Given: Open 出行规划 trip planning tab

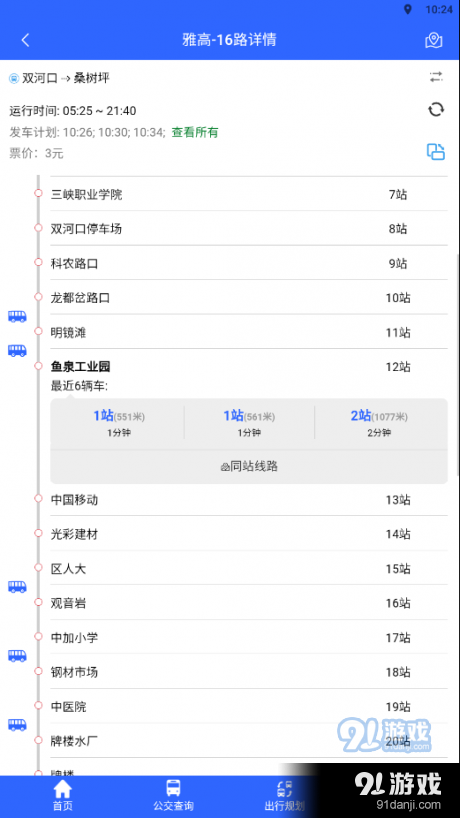Looking at the screenshot, I should (x=284, y=796).
